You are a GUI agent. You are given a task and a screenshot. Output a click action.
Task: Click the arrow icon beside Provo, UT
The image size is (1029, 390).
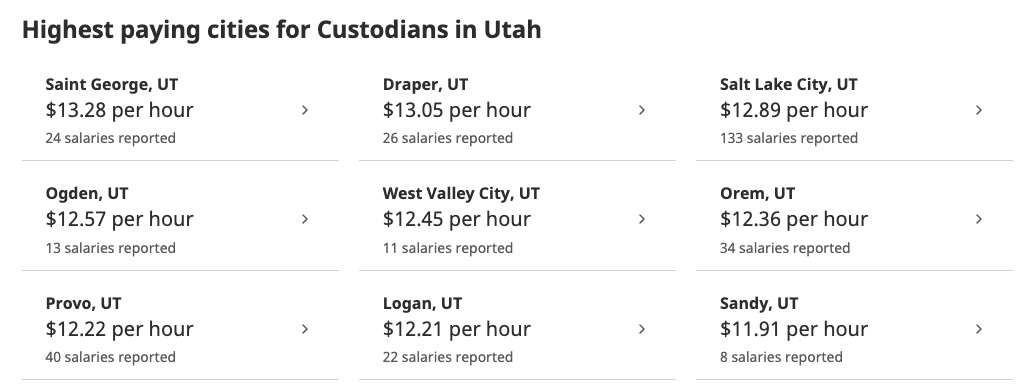coord(304,329)
